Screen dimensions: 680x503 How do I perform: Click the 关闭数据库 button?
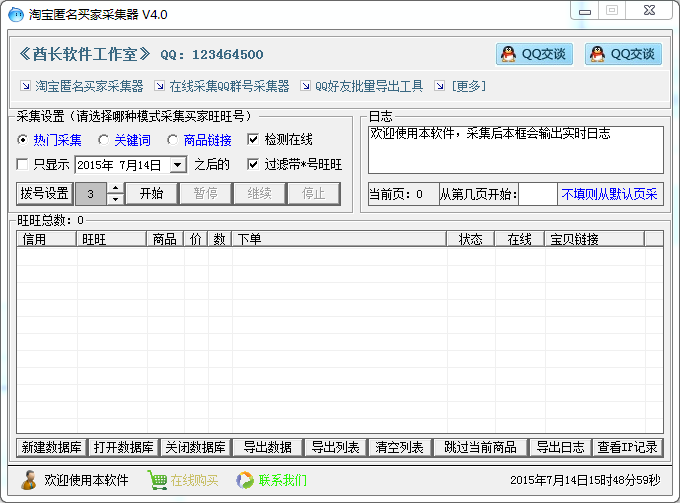196,447
